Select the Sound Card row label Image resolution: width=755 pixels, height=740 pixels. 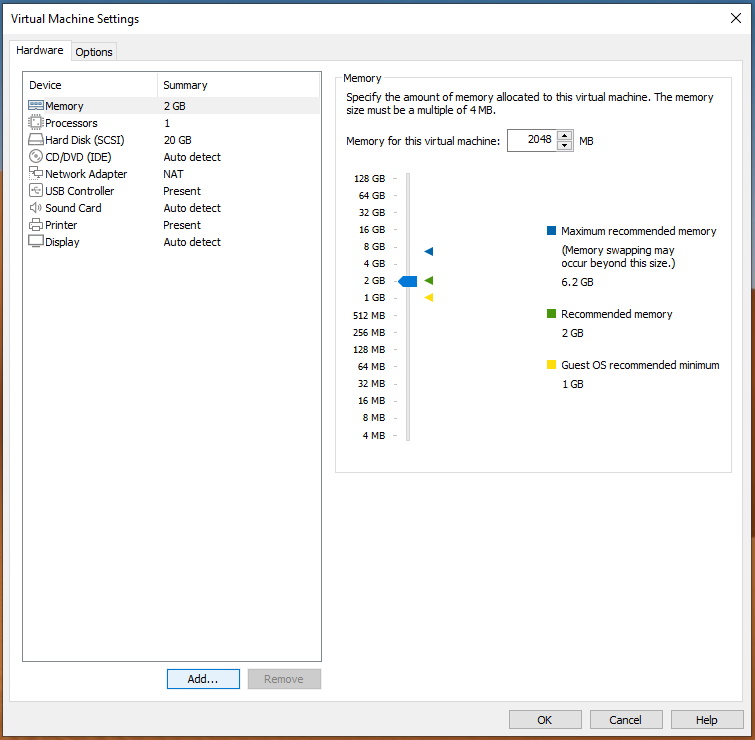point(73,208)
